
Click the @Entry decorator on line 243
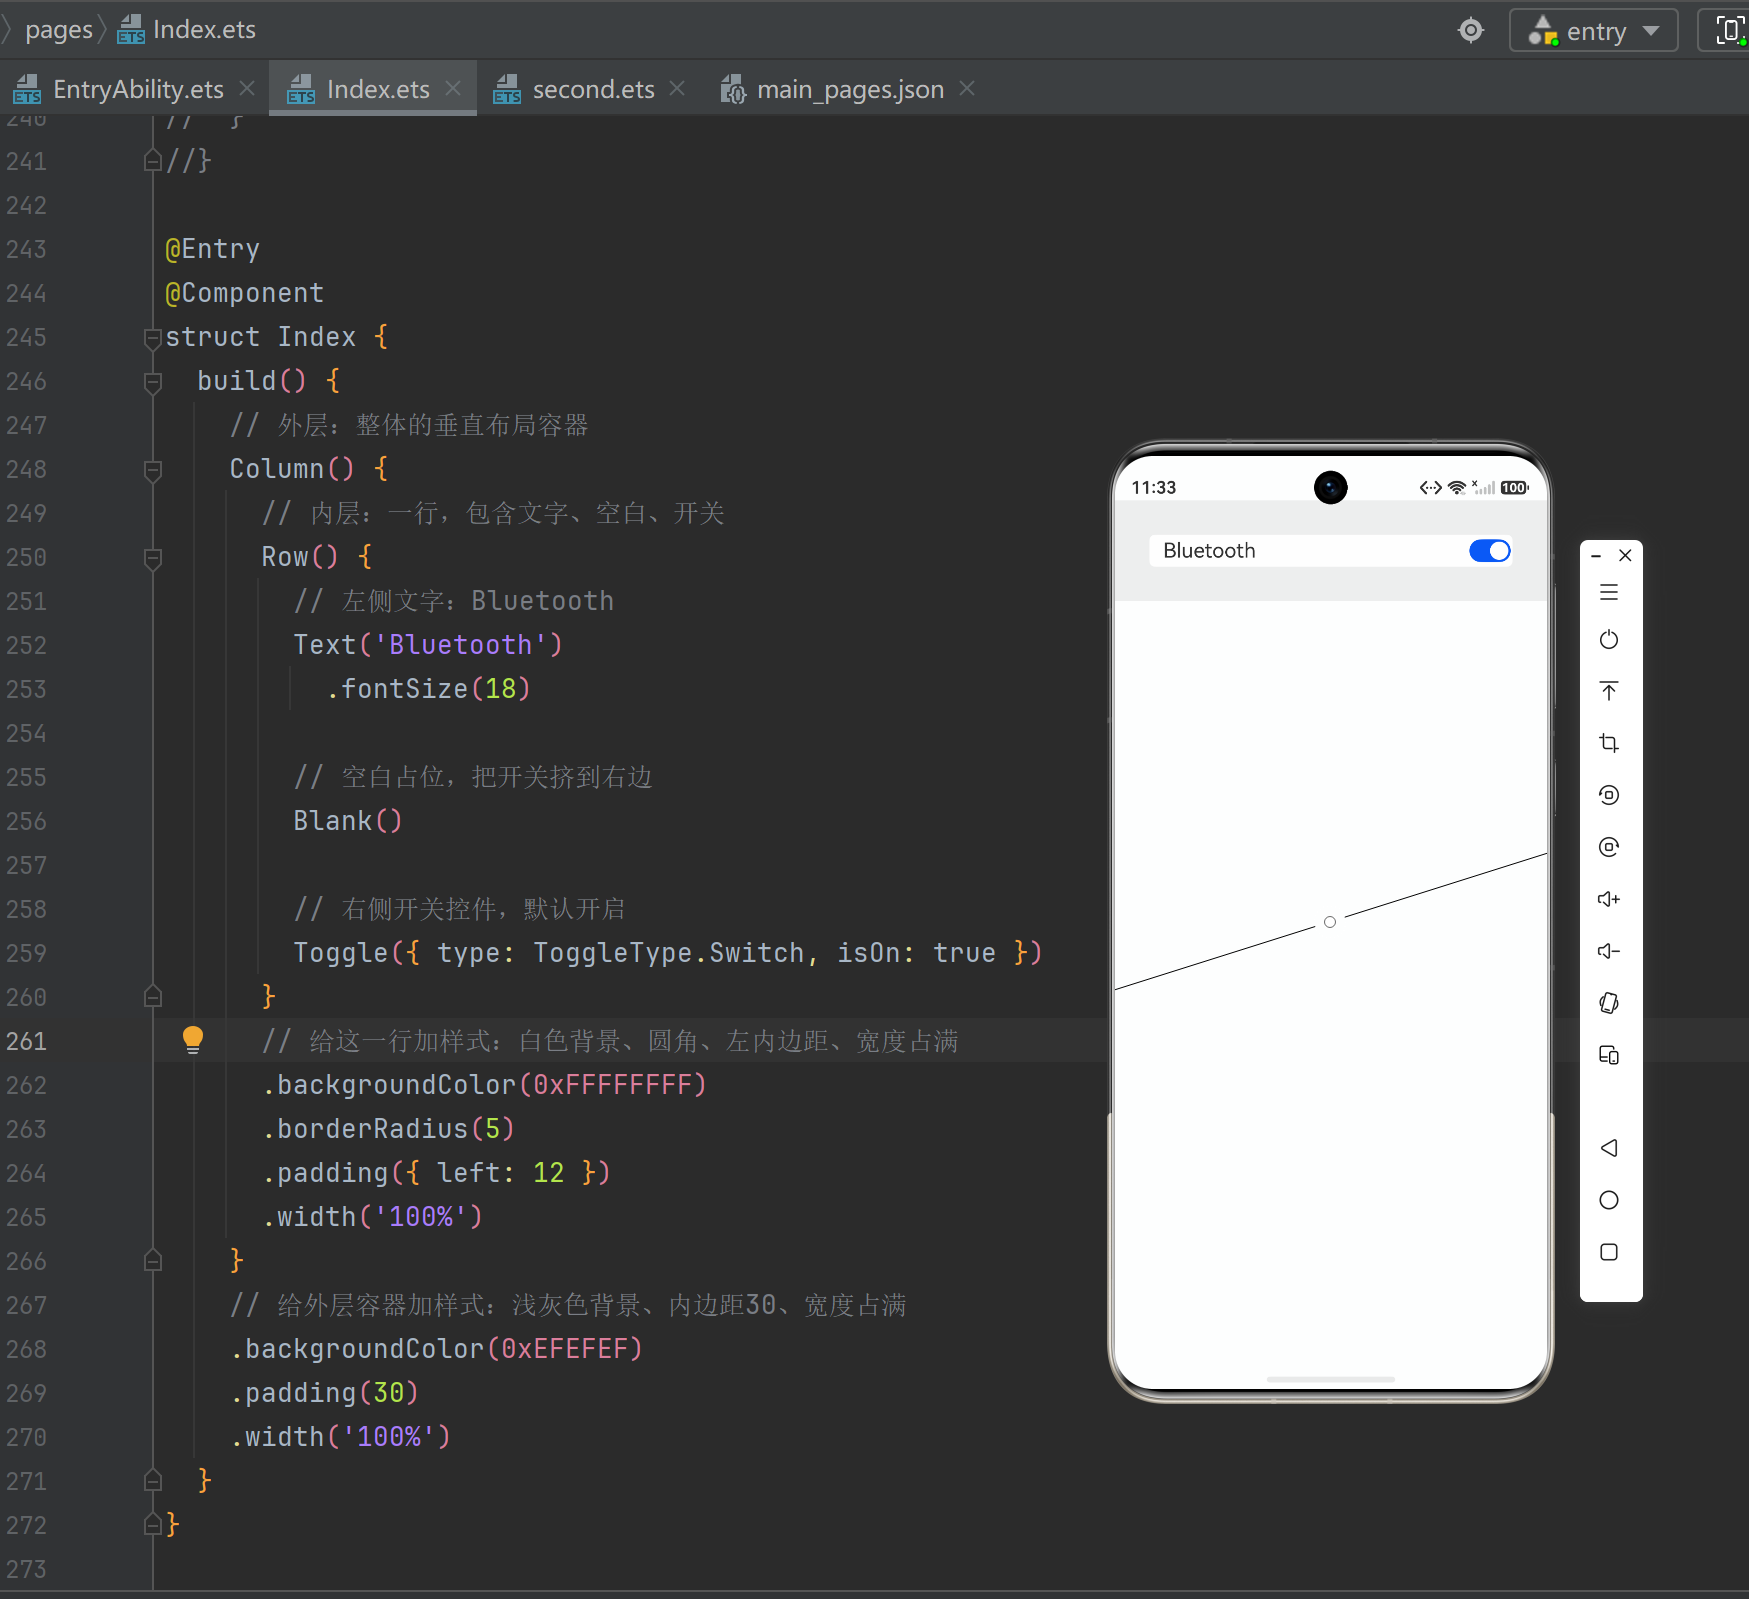[212, 249]
